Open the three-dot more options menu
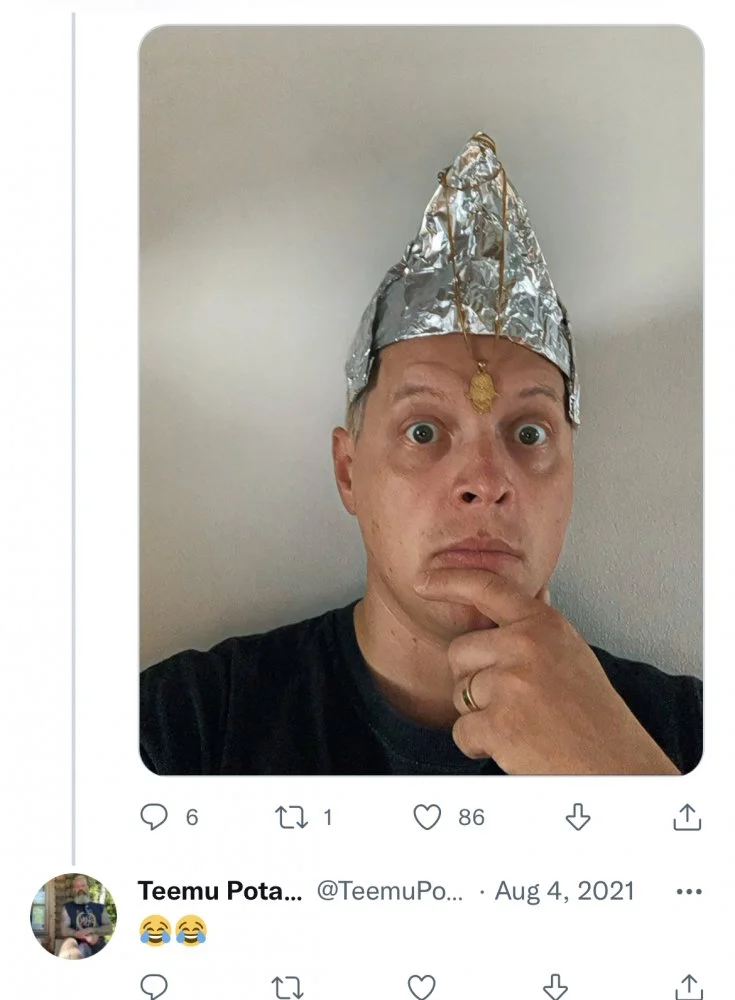735x1000 pixels. (689, 890)
